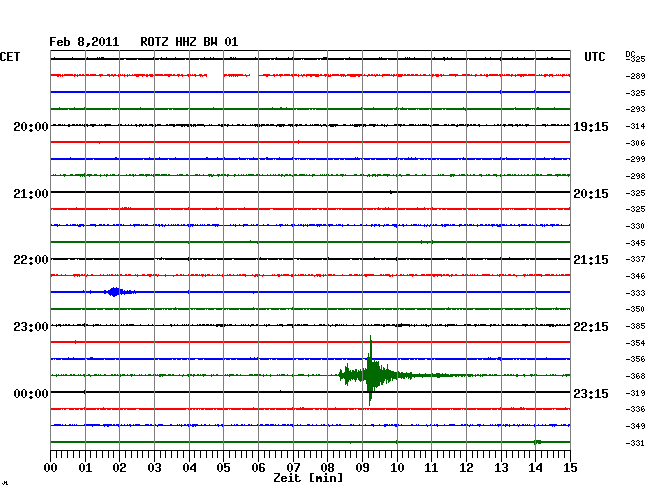This screenshot has height=494, width=650.
Task: Click the DC value '-385'
Action: (635, 326)
